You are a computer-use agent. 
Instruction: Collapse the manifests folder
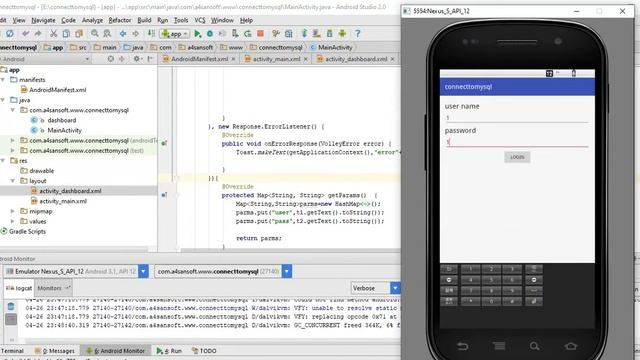(3, 80)
